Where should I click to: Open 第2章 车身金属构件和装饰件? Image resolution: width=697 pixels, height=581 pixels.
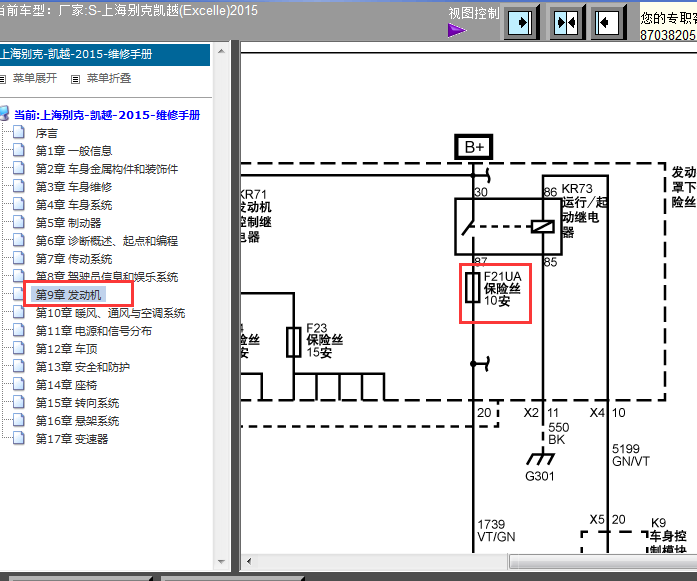point(107,169)
